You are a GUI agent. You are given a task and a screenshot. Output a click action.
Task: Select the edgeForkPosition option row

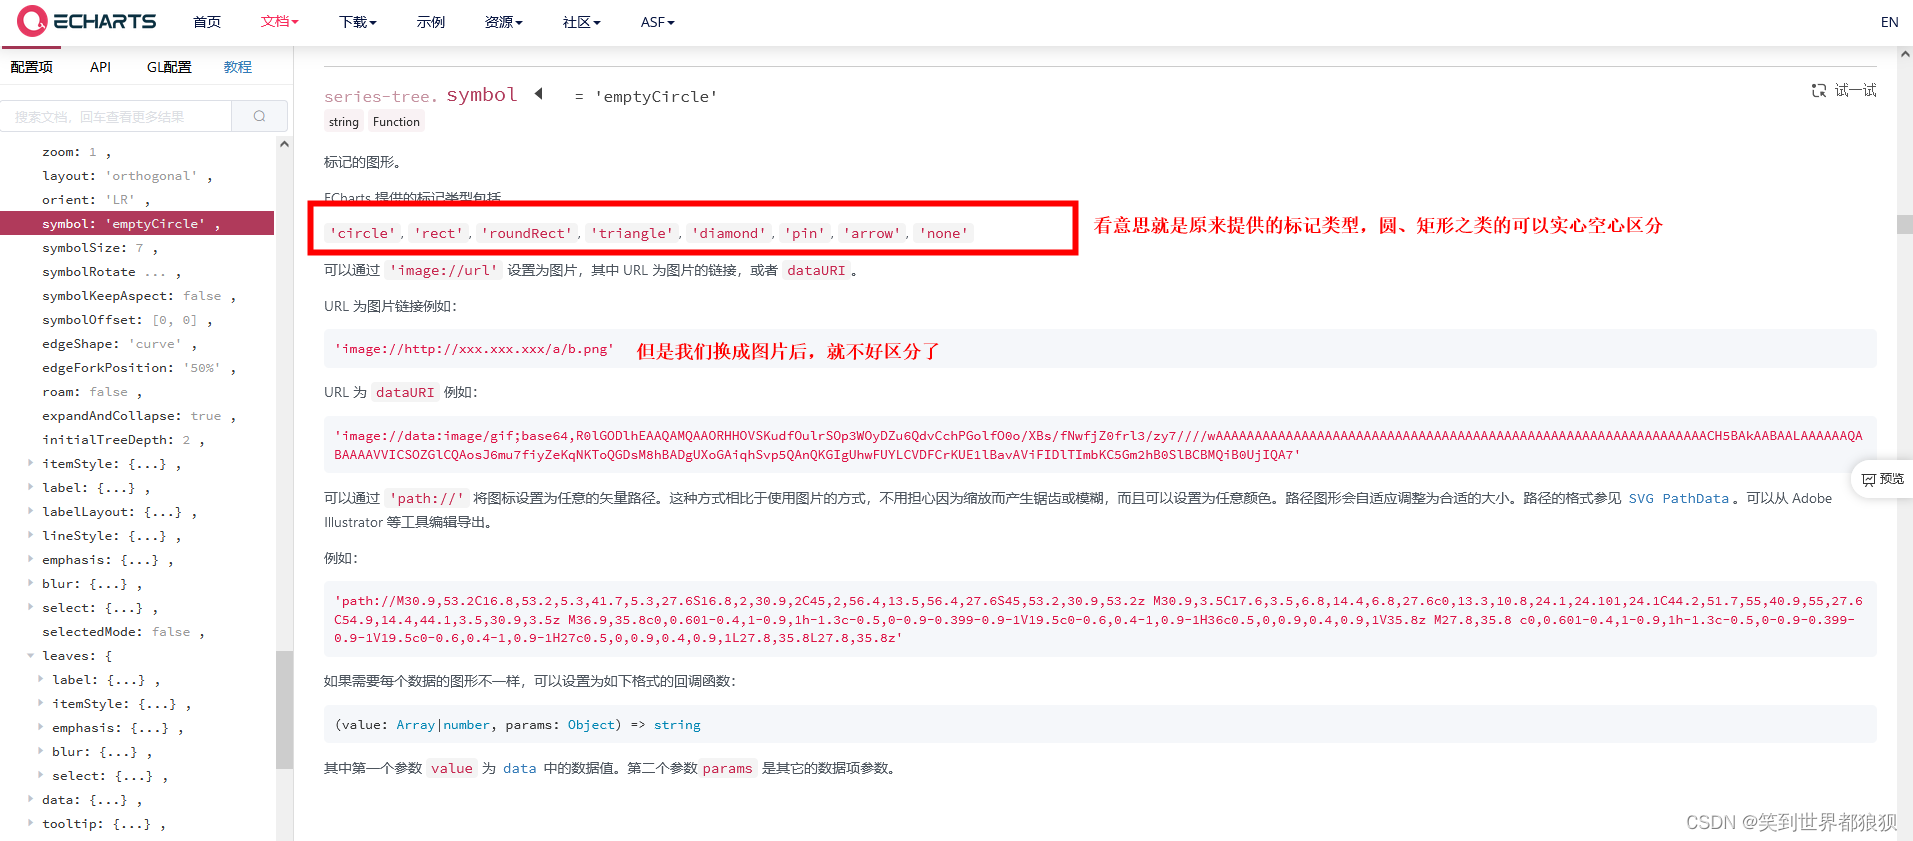(x=137, y=368)
